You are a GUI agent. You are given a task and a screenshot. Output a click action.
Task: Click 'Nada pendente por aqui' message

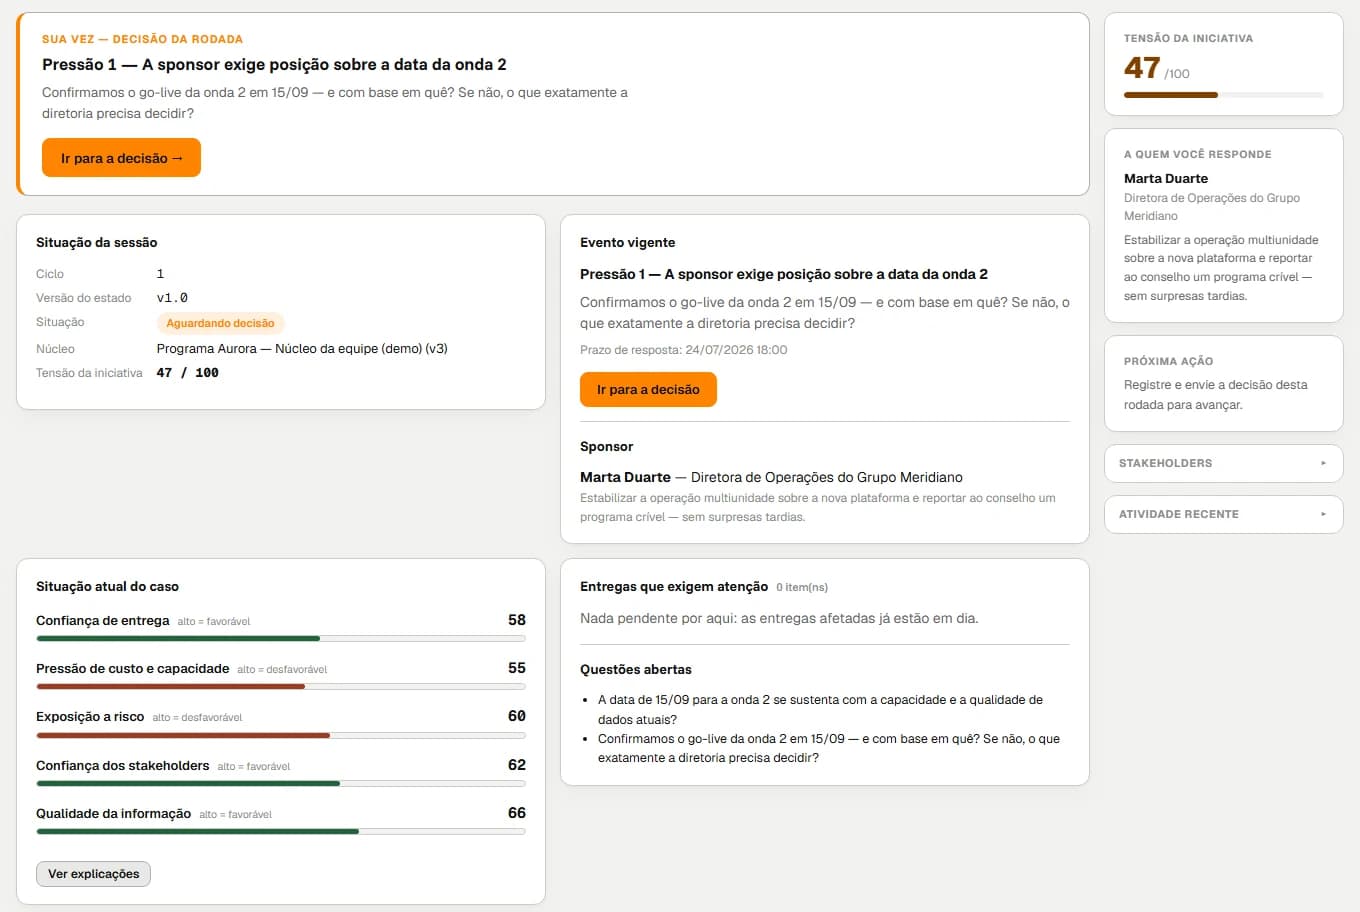click(779, 618)
